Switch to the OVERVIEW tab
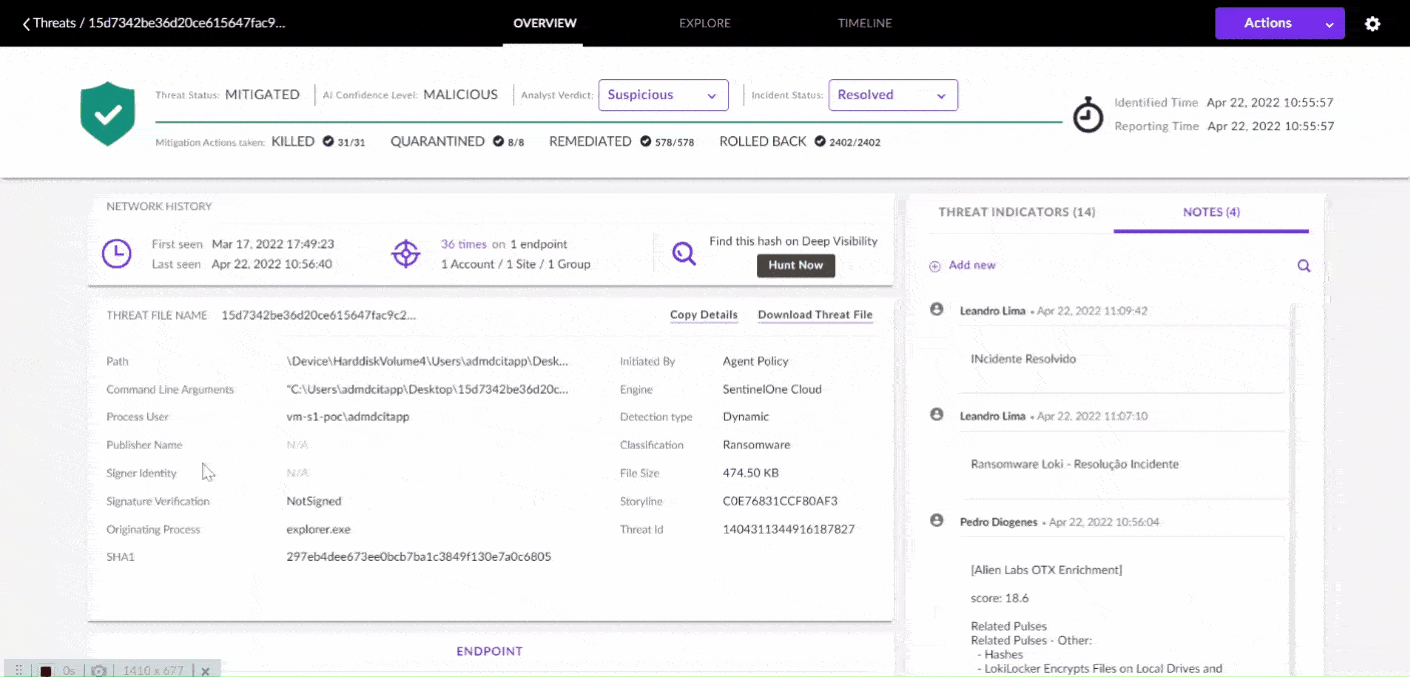 (x=545, y=23)
